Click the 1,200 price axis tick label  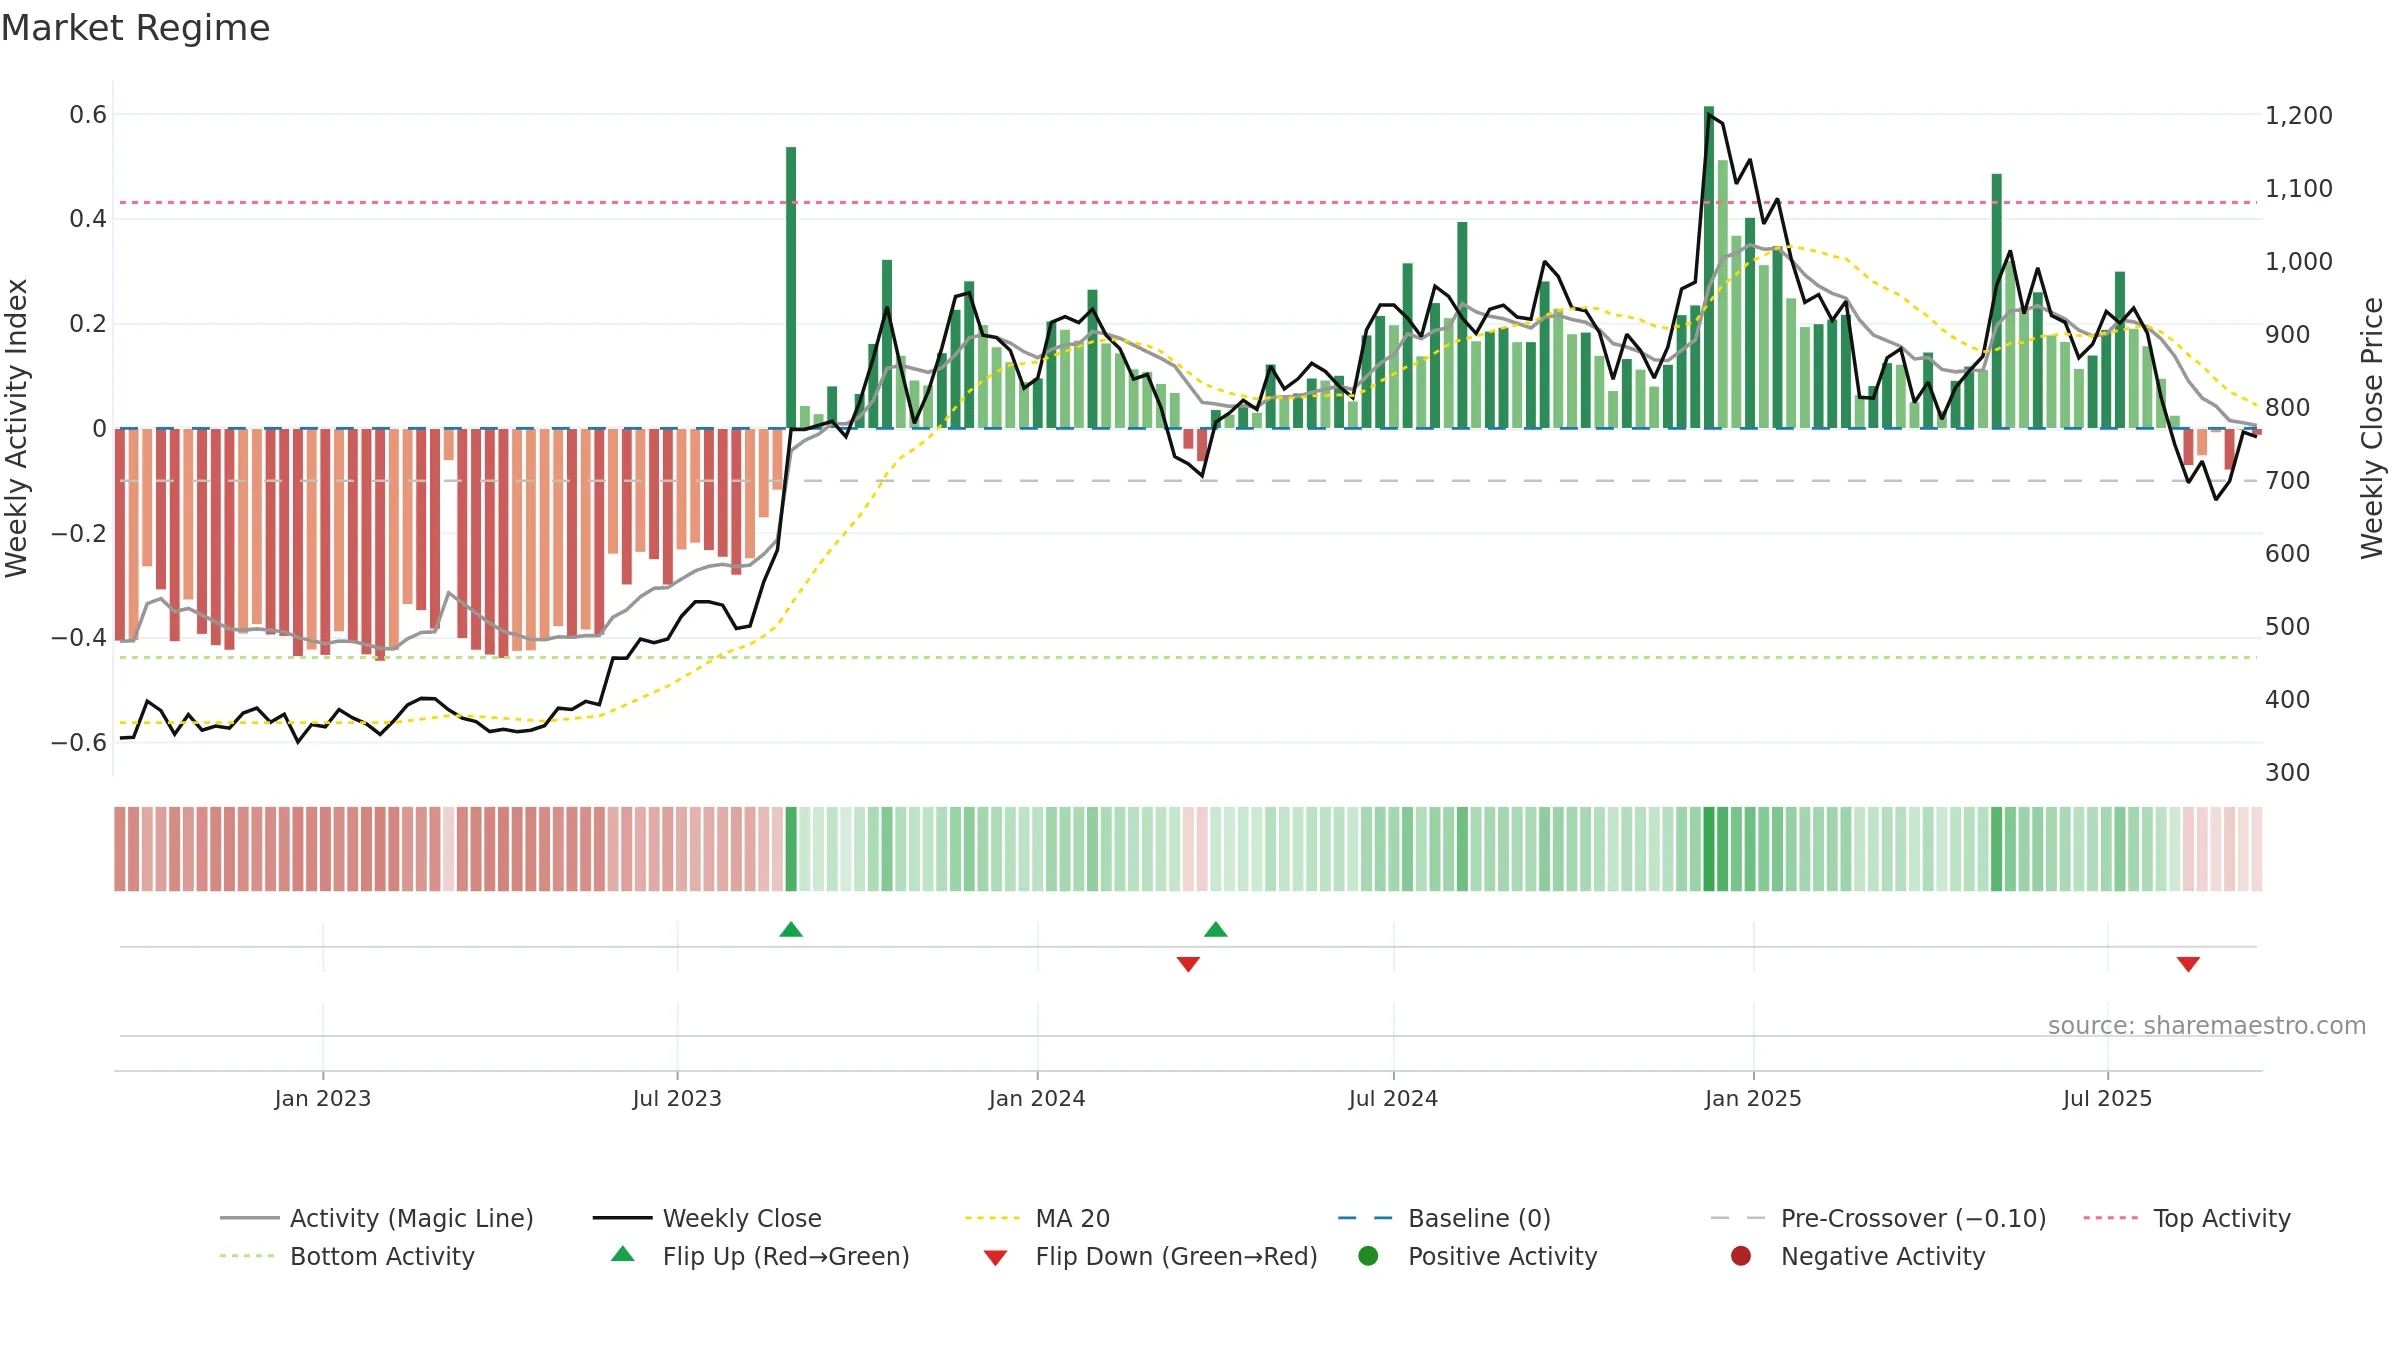[2299, 116]
